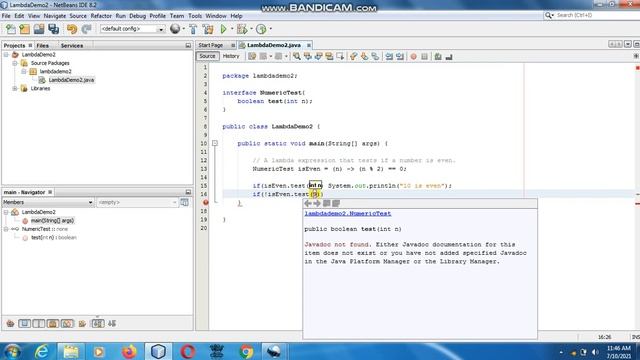The width and height of the screenshot is (640, 360).
Task: Select LambdaDemo2.java in Projects tree
Action: (71, 80)
